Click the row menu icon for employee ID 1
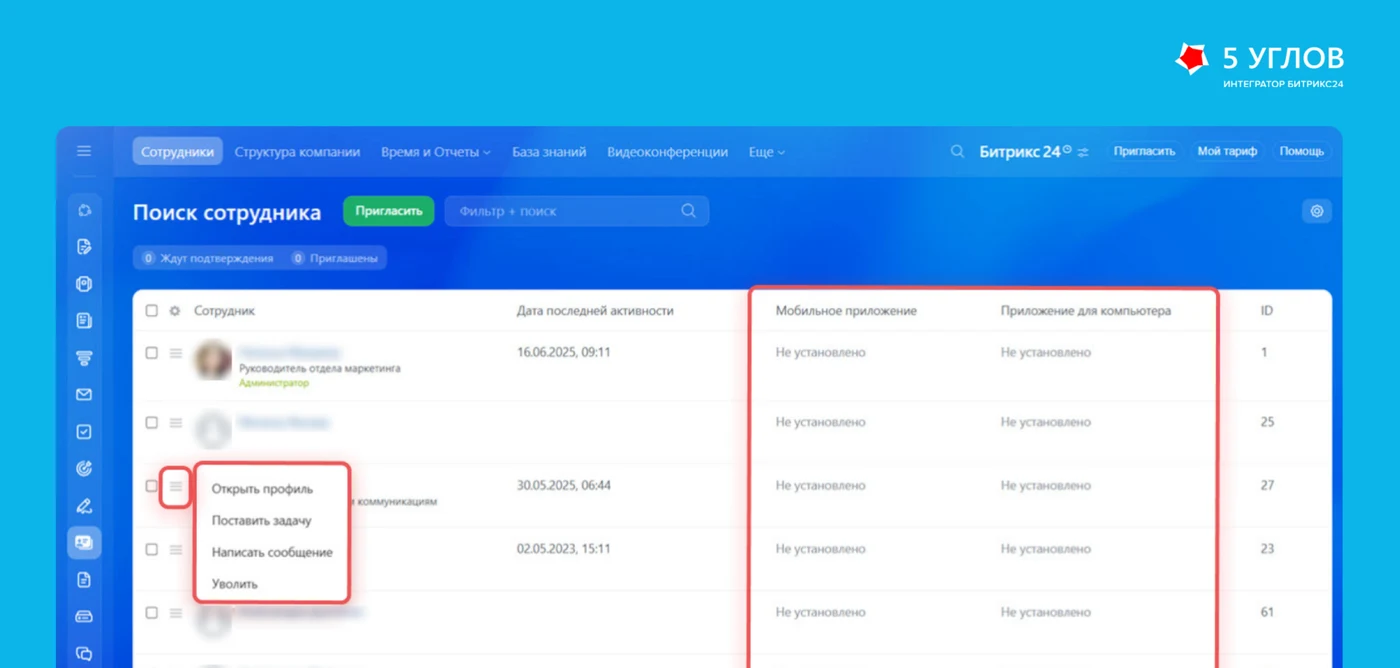The width and height of the screenshot is (1400, 668). (176, 353)
